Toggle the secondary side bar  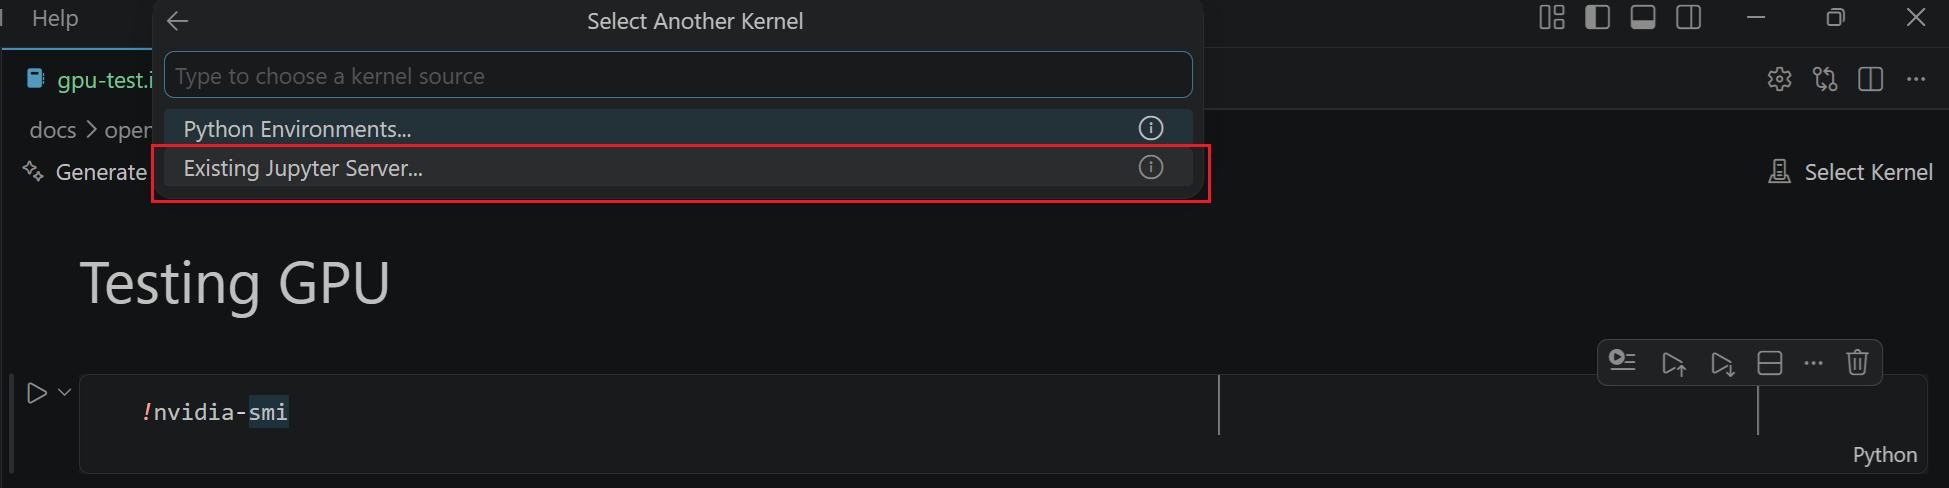[x=1689, y=18]
